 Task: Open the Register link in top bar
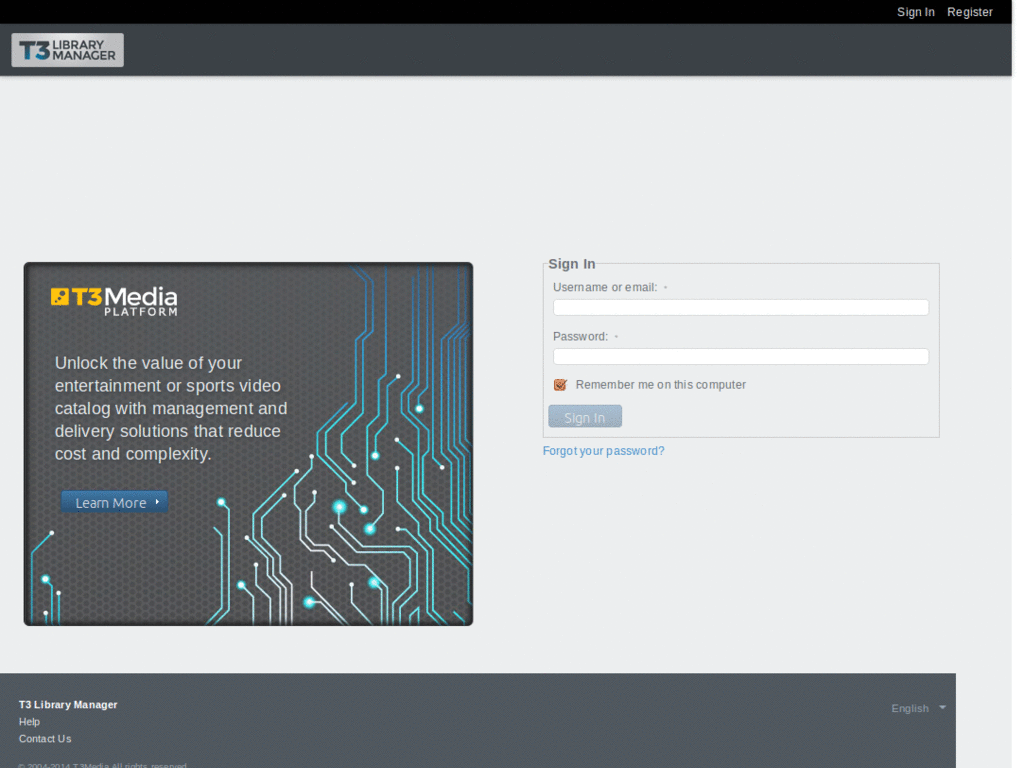point(969,12)
